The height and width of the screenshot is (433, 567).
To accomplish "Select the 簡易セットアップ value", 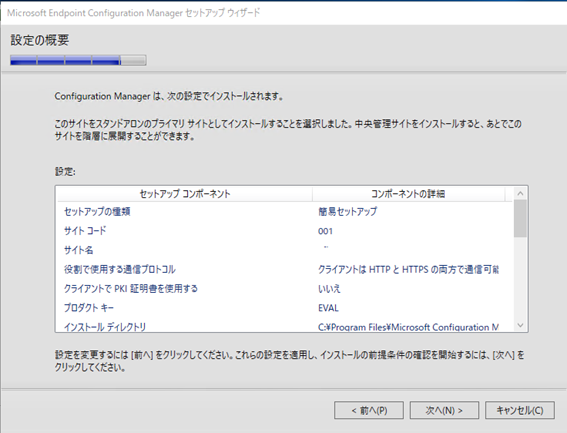I will 348,212.
